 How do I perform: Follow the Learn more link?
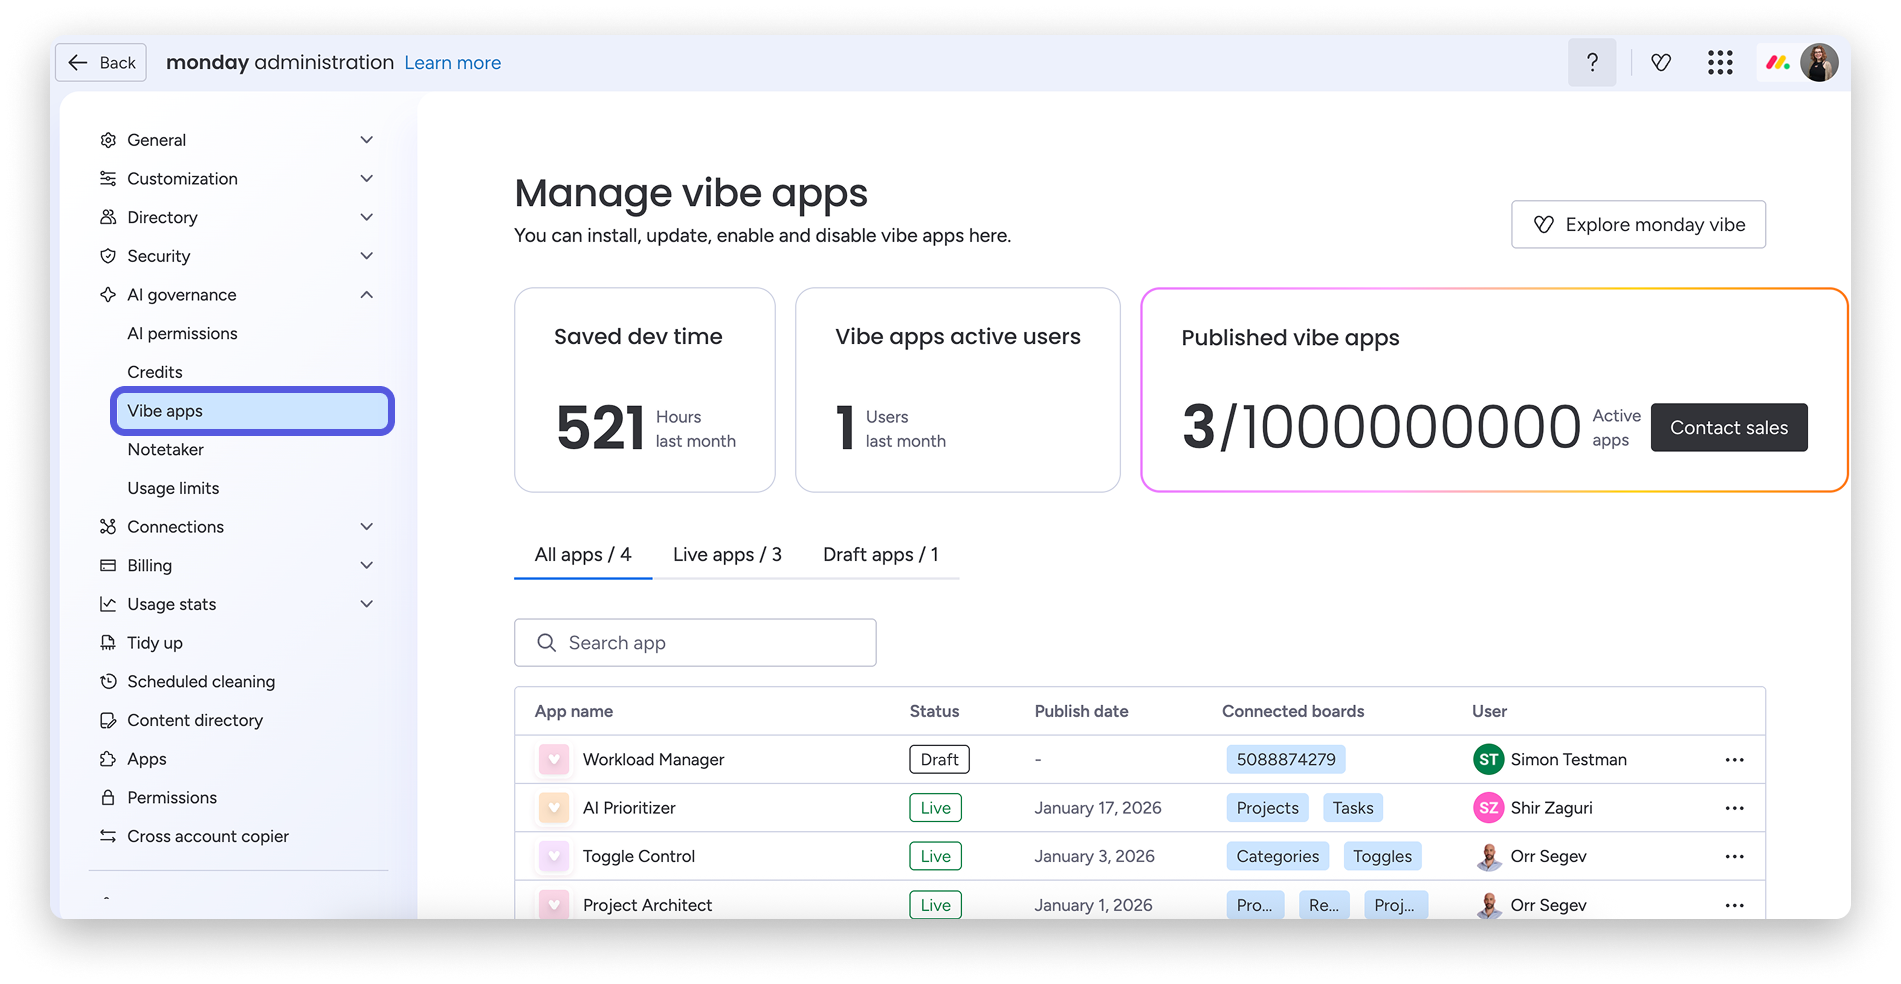(x=453, y=63)
